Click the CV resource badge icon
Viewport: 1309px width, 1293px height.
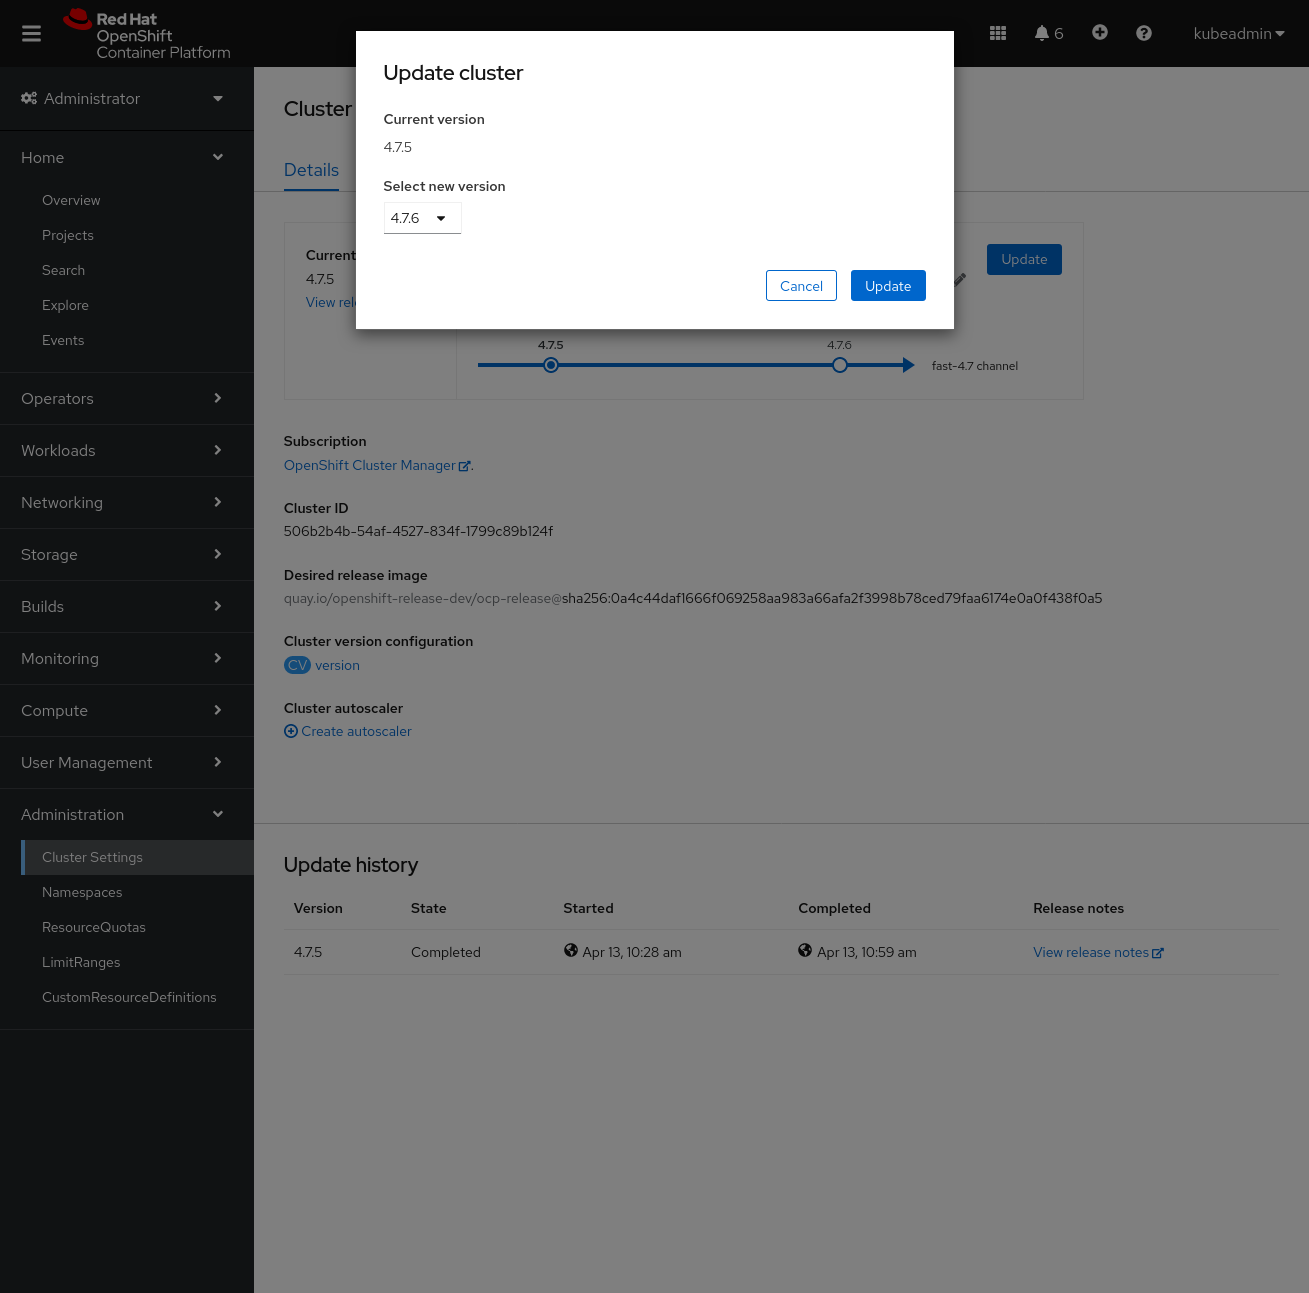(297, 665)
